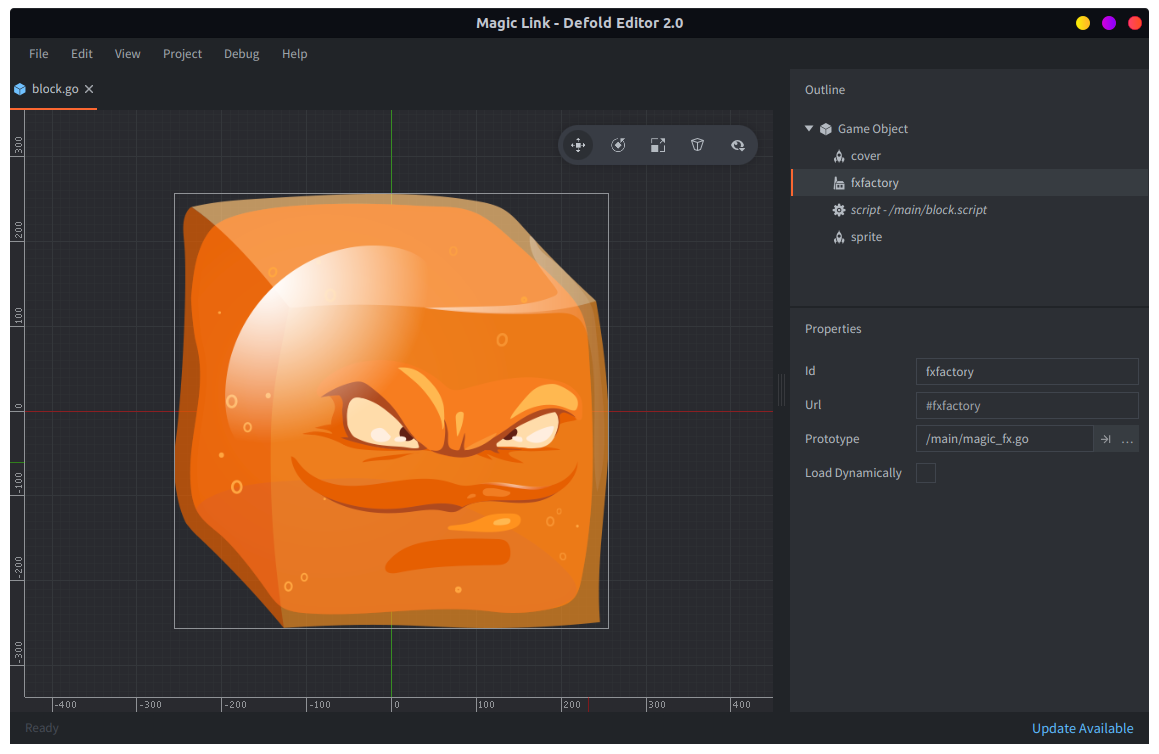The height and width of the screenshot is (754, 1159).
Task: Click the panel splitter handle beside scene view
Action: (x=782, y=390)
